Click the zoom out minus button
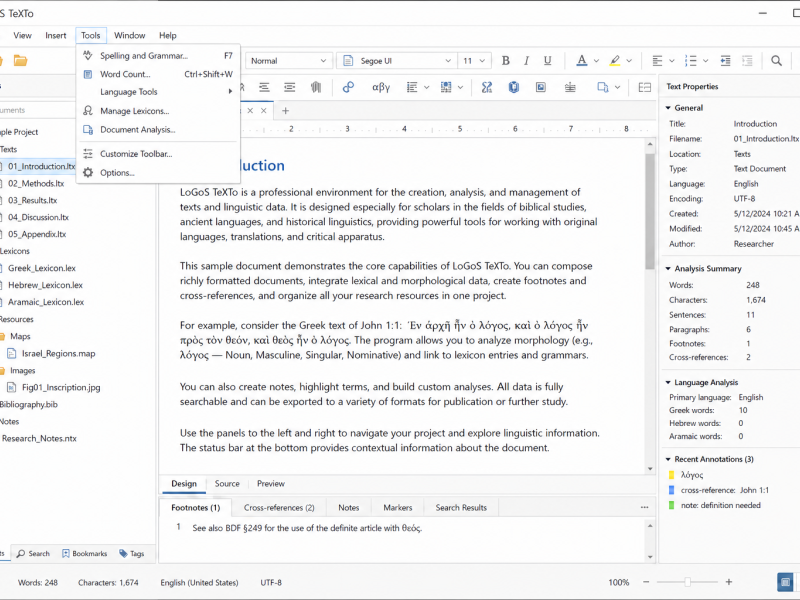This screenshot has width=800, height=600. (646, 582)
